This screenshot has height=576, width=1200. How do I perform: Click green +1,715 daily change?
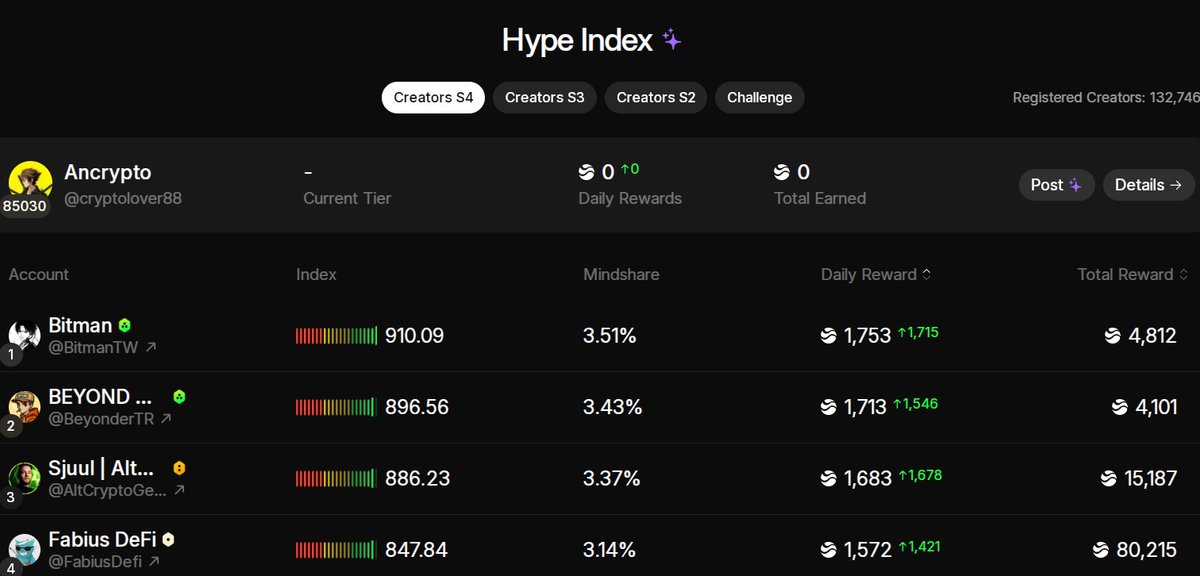click(918, 332)
